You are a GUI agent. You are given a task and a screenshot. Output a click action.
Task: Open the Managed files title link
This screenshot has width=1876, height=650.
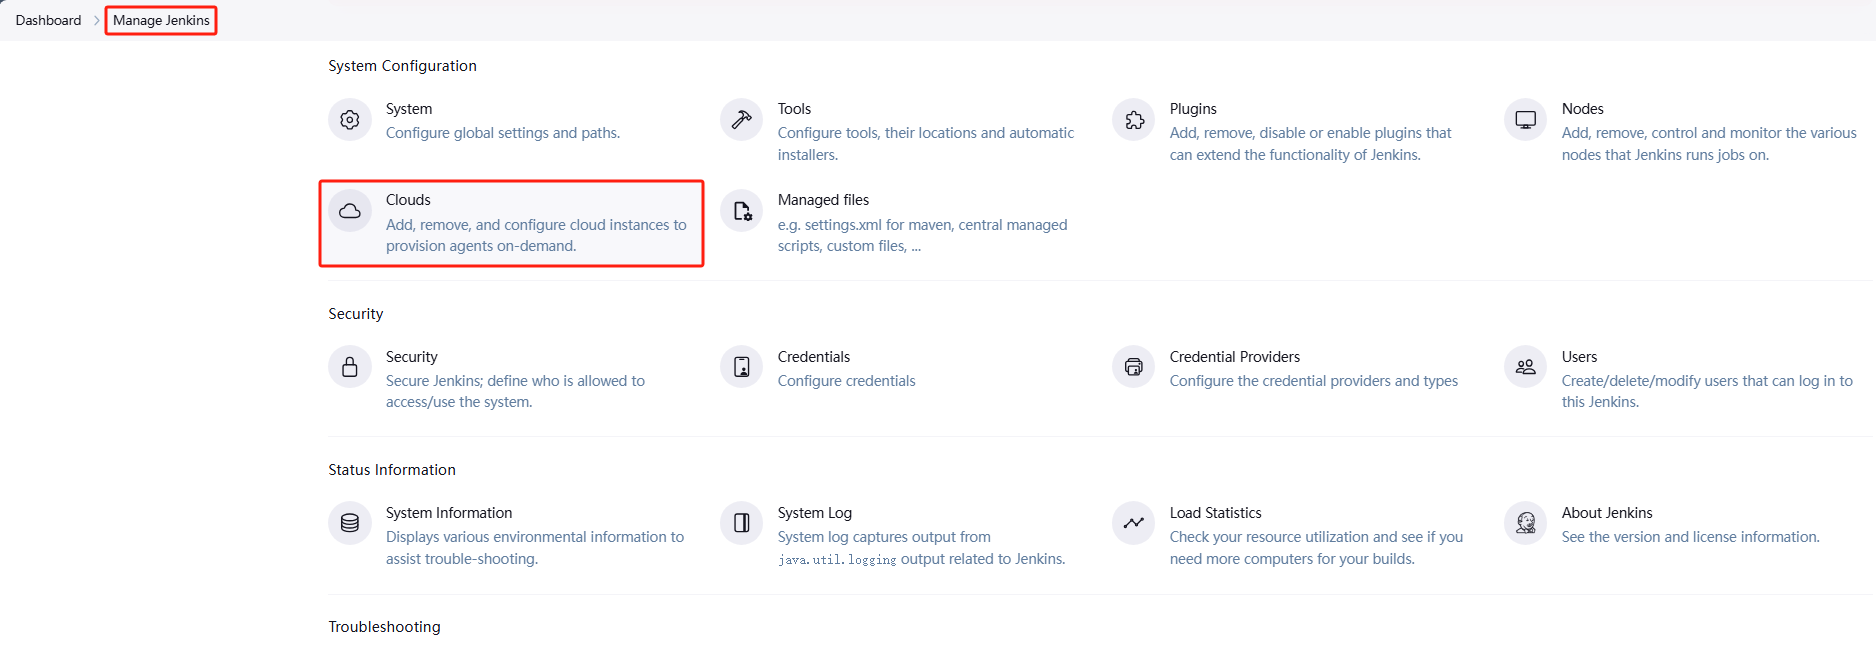tap(823, 200)
